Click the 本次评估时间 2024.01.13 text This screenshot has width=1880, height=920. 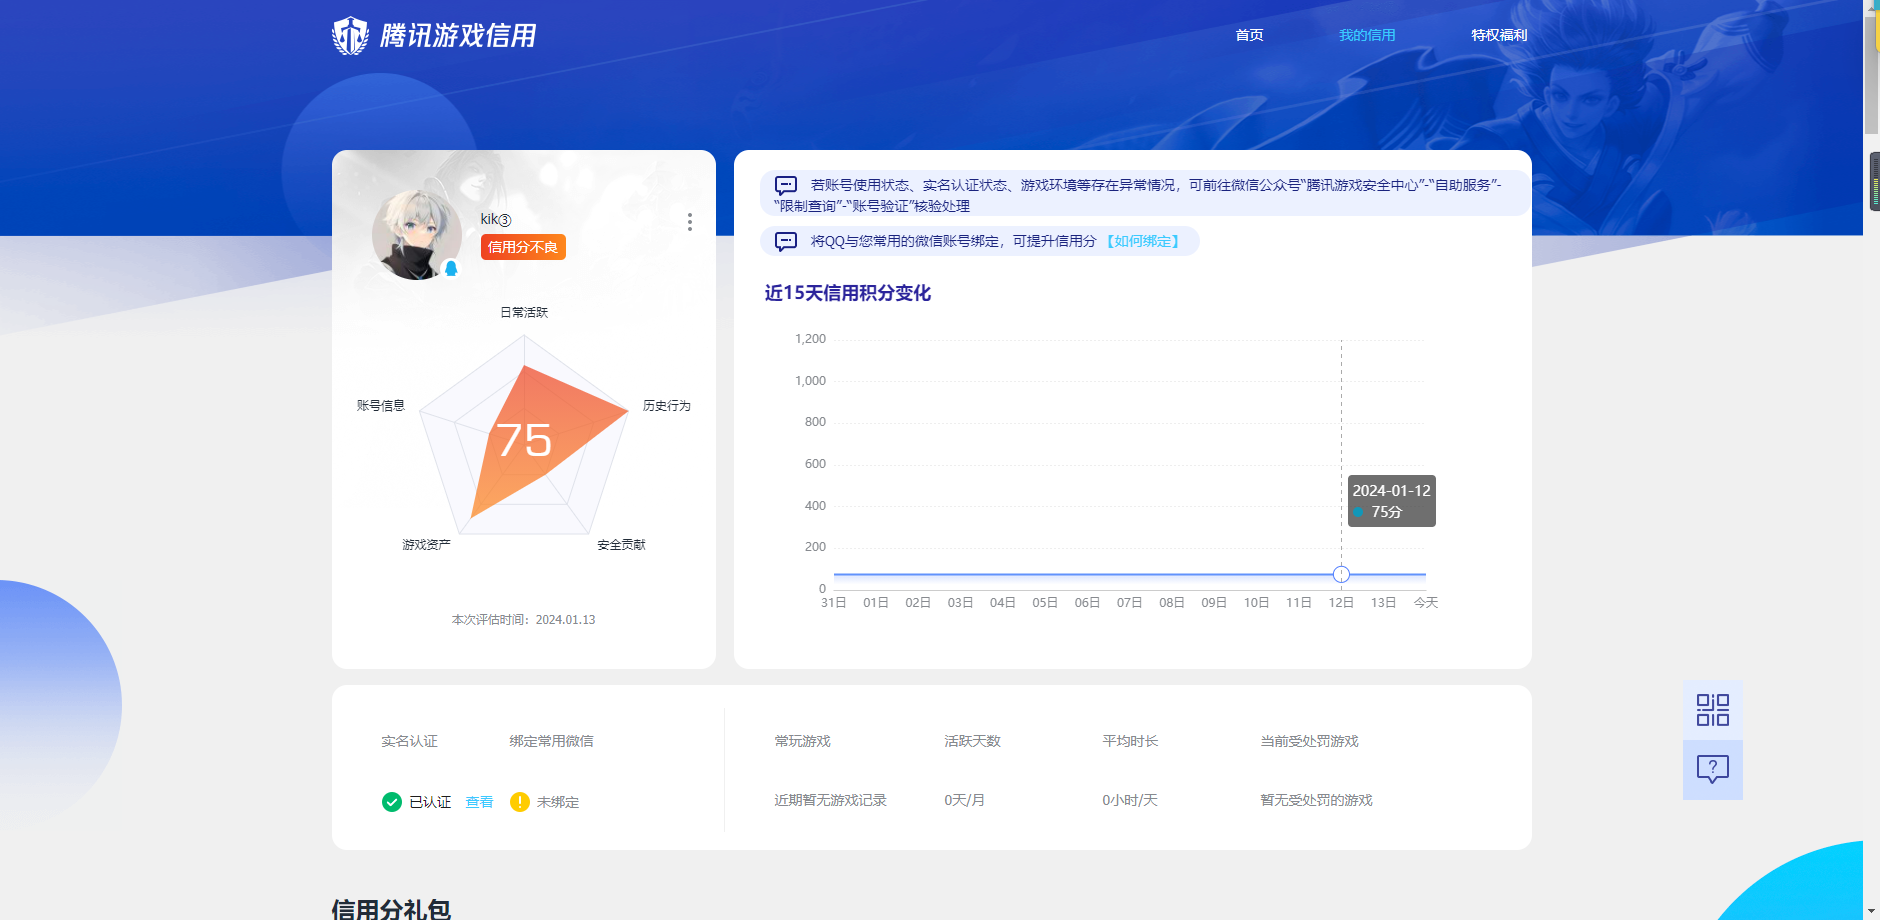pos(523,620)
